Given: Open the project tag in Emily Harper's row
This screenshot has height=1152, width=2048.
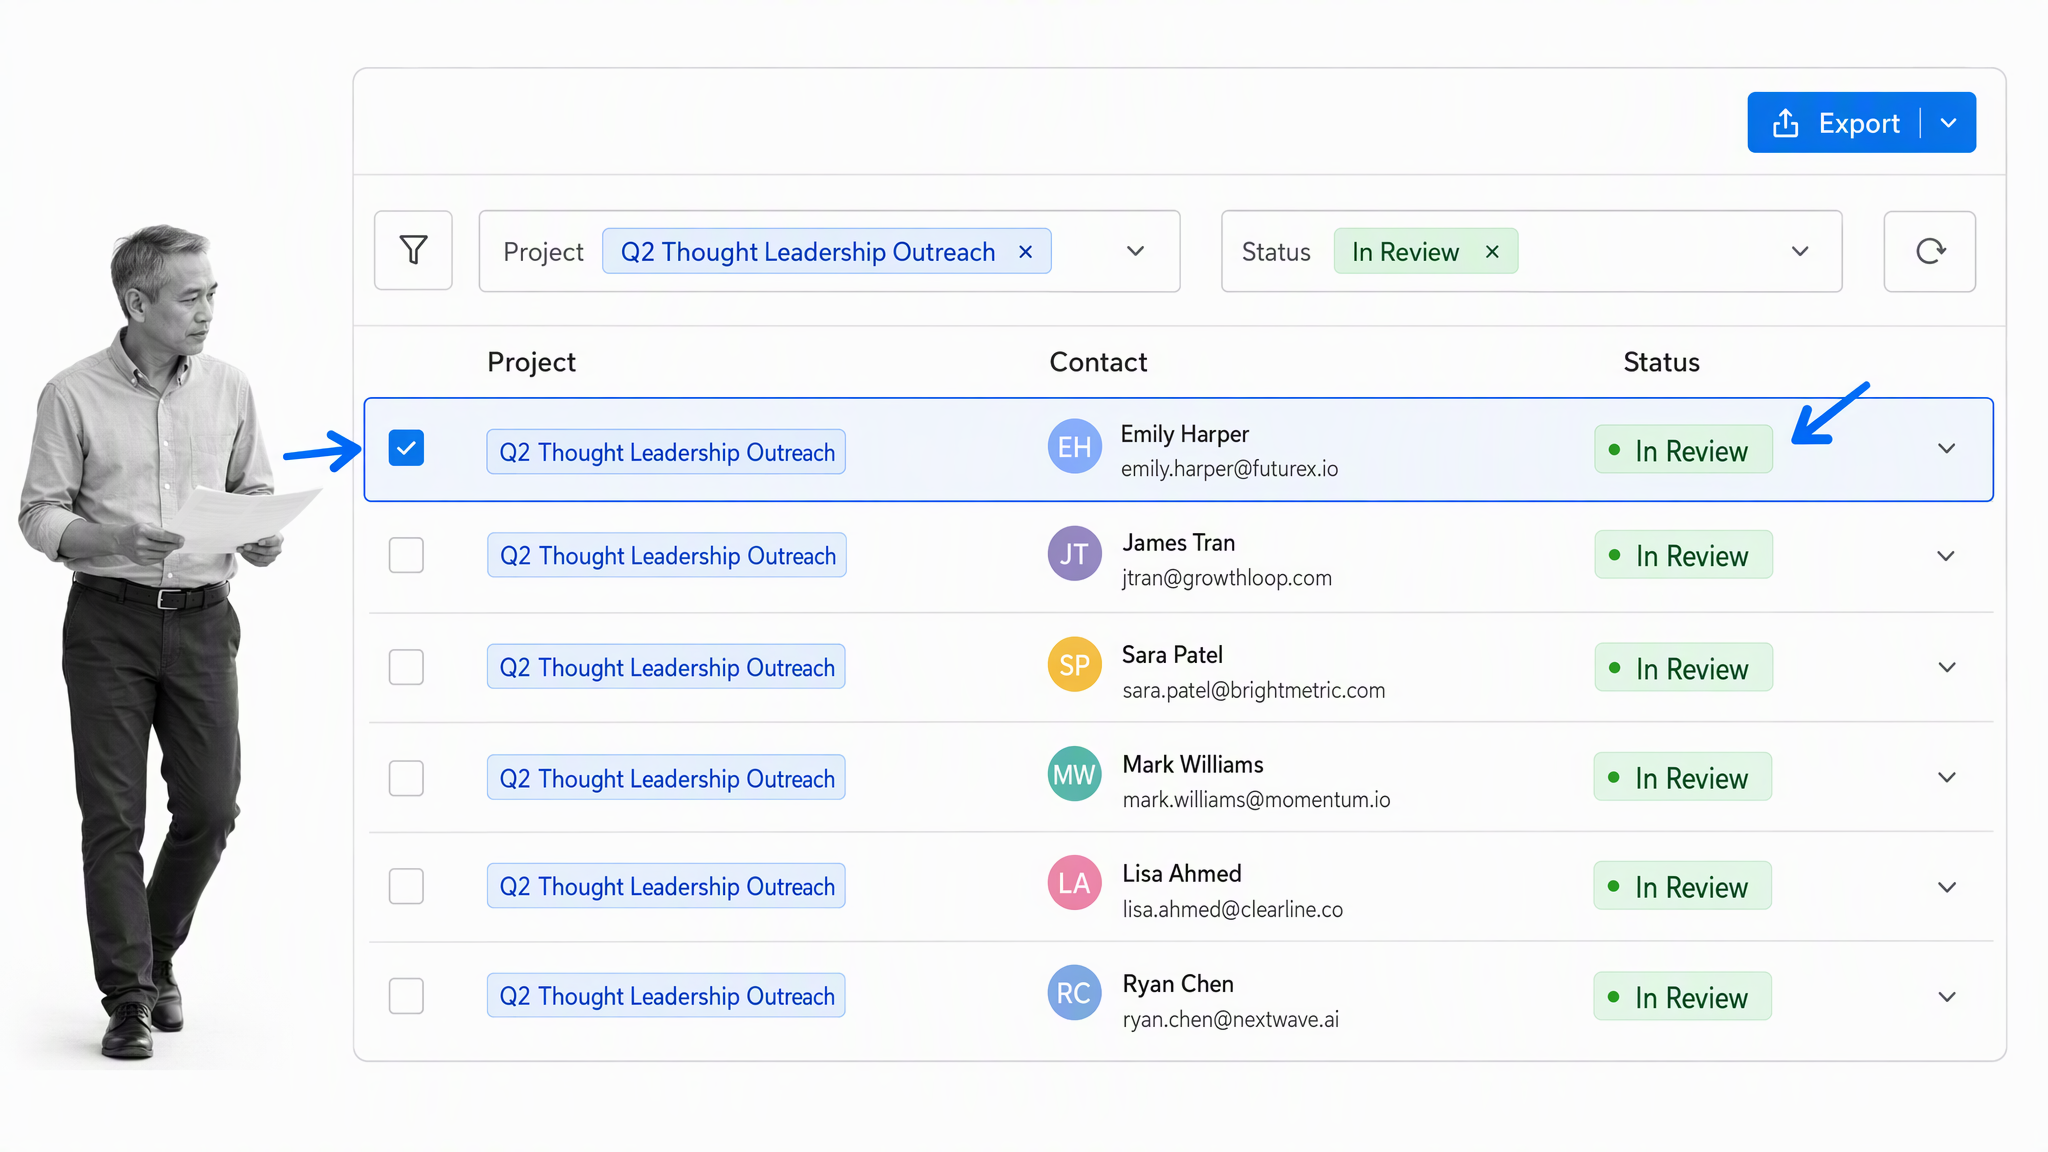Looking at the screenshot, I should pos(666,452).
